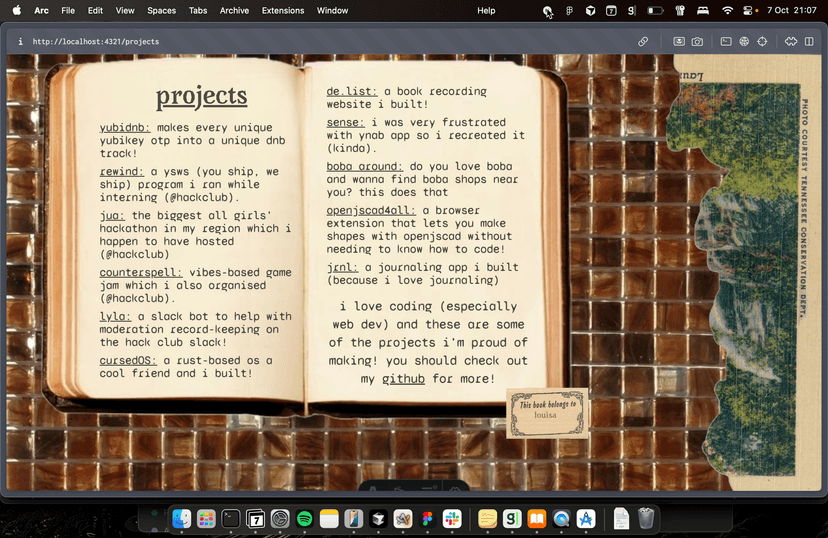The width and height of the screenshot is (828, 538).
Task: Open Control Center from menu bar
Action: tap(749, 11)
